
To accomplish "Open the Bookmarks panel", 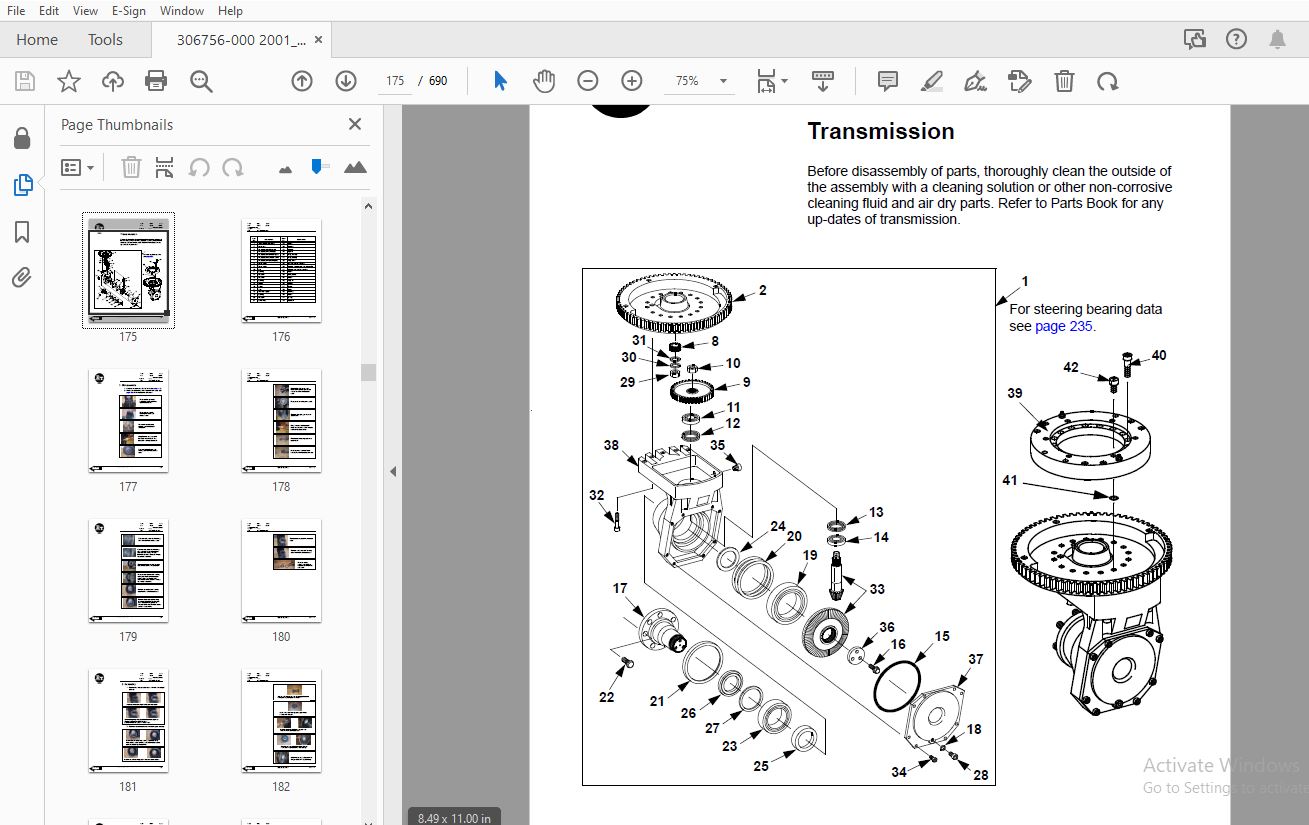I will (22, 232).
